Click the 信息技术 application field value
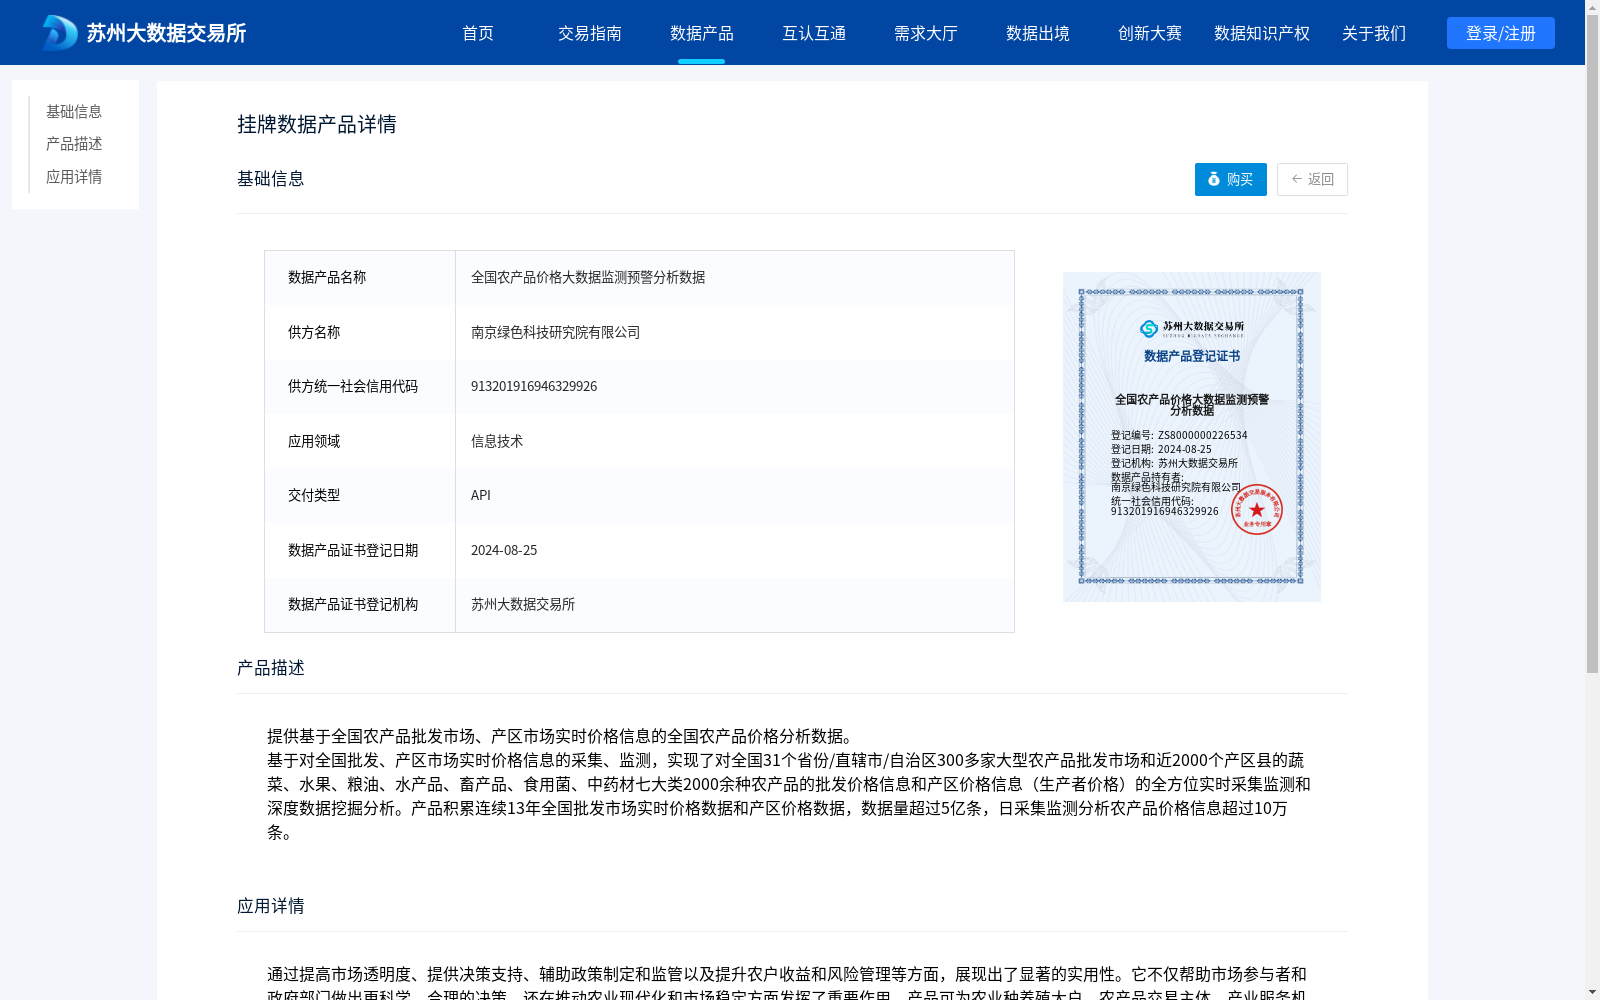The image size is (1600, 1000). coord(497,441)
